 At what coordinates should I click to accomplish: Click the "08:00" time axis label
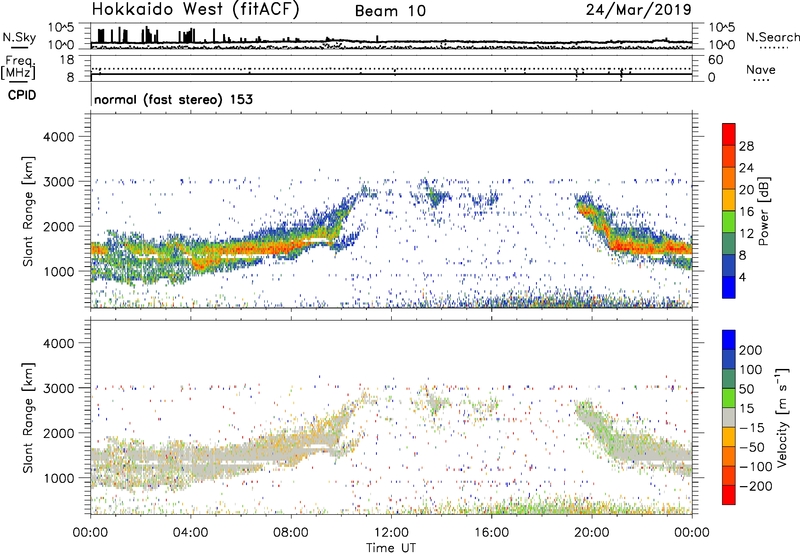(291, 533)
